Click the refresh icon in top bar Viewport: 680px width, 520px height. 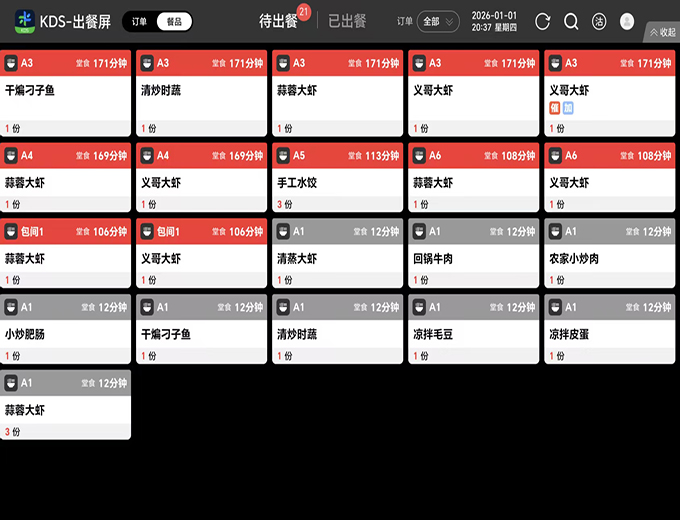pos(543,21)
